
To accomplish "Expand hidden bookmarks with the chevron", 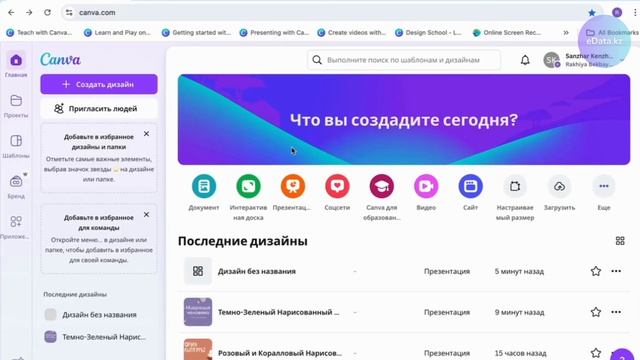I will point(566,33).
